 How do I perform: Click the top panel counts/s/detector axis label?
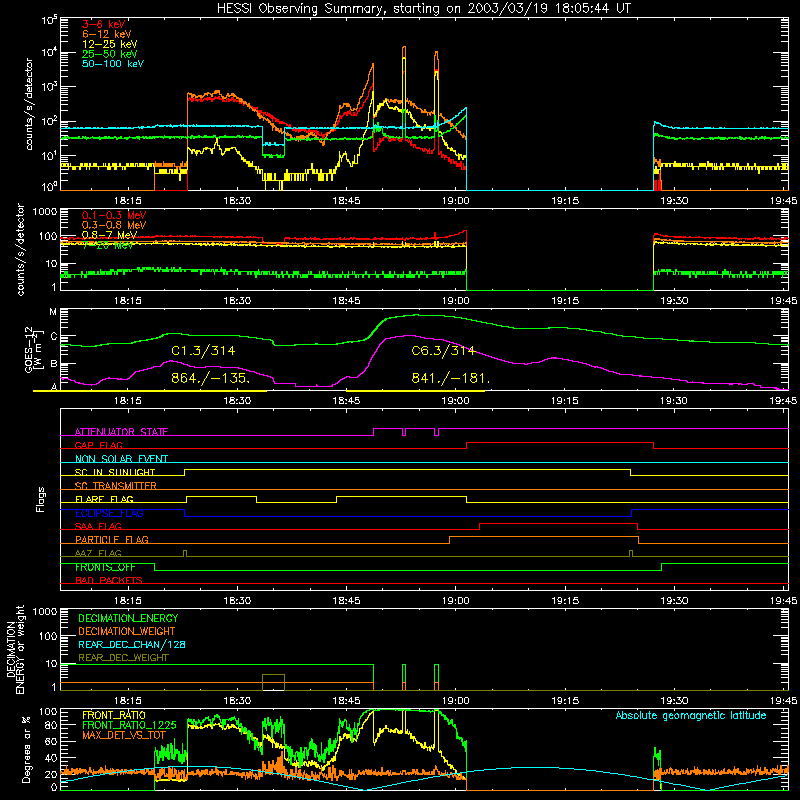coord(29,104)
